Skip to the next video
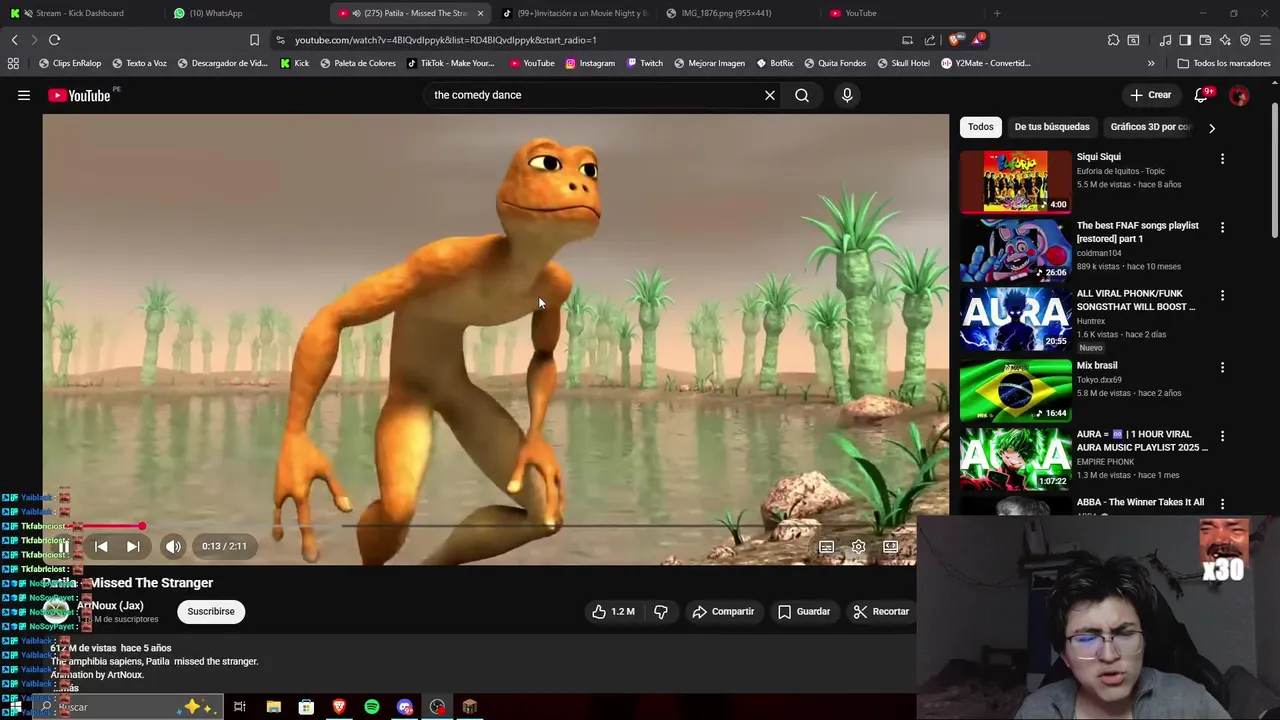Screen dimensions: 1280x720 coord(133,546)
